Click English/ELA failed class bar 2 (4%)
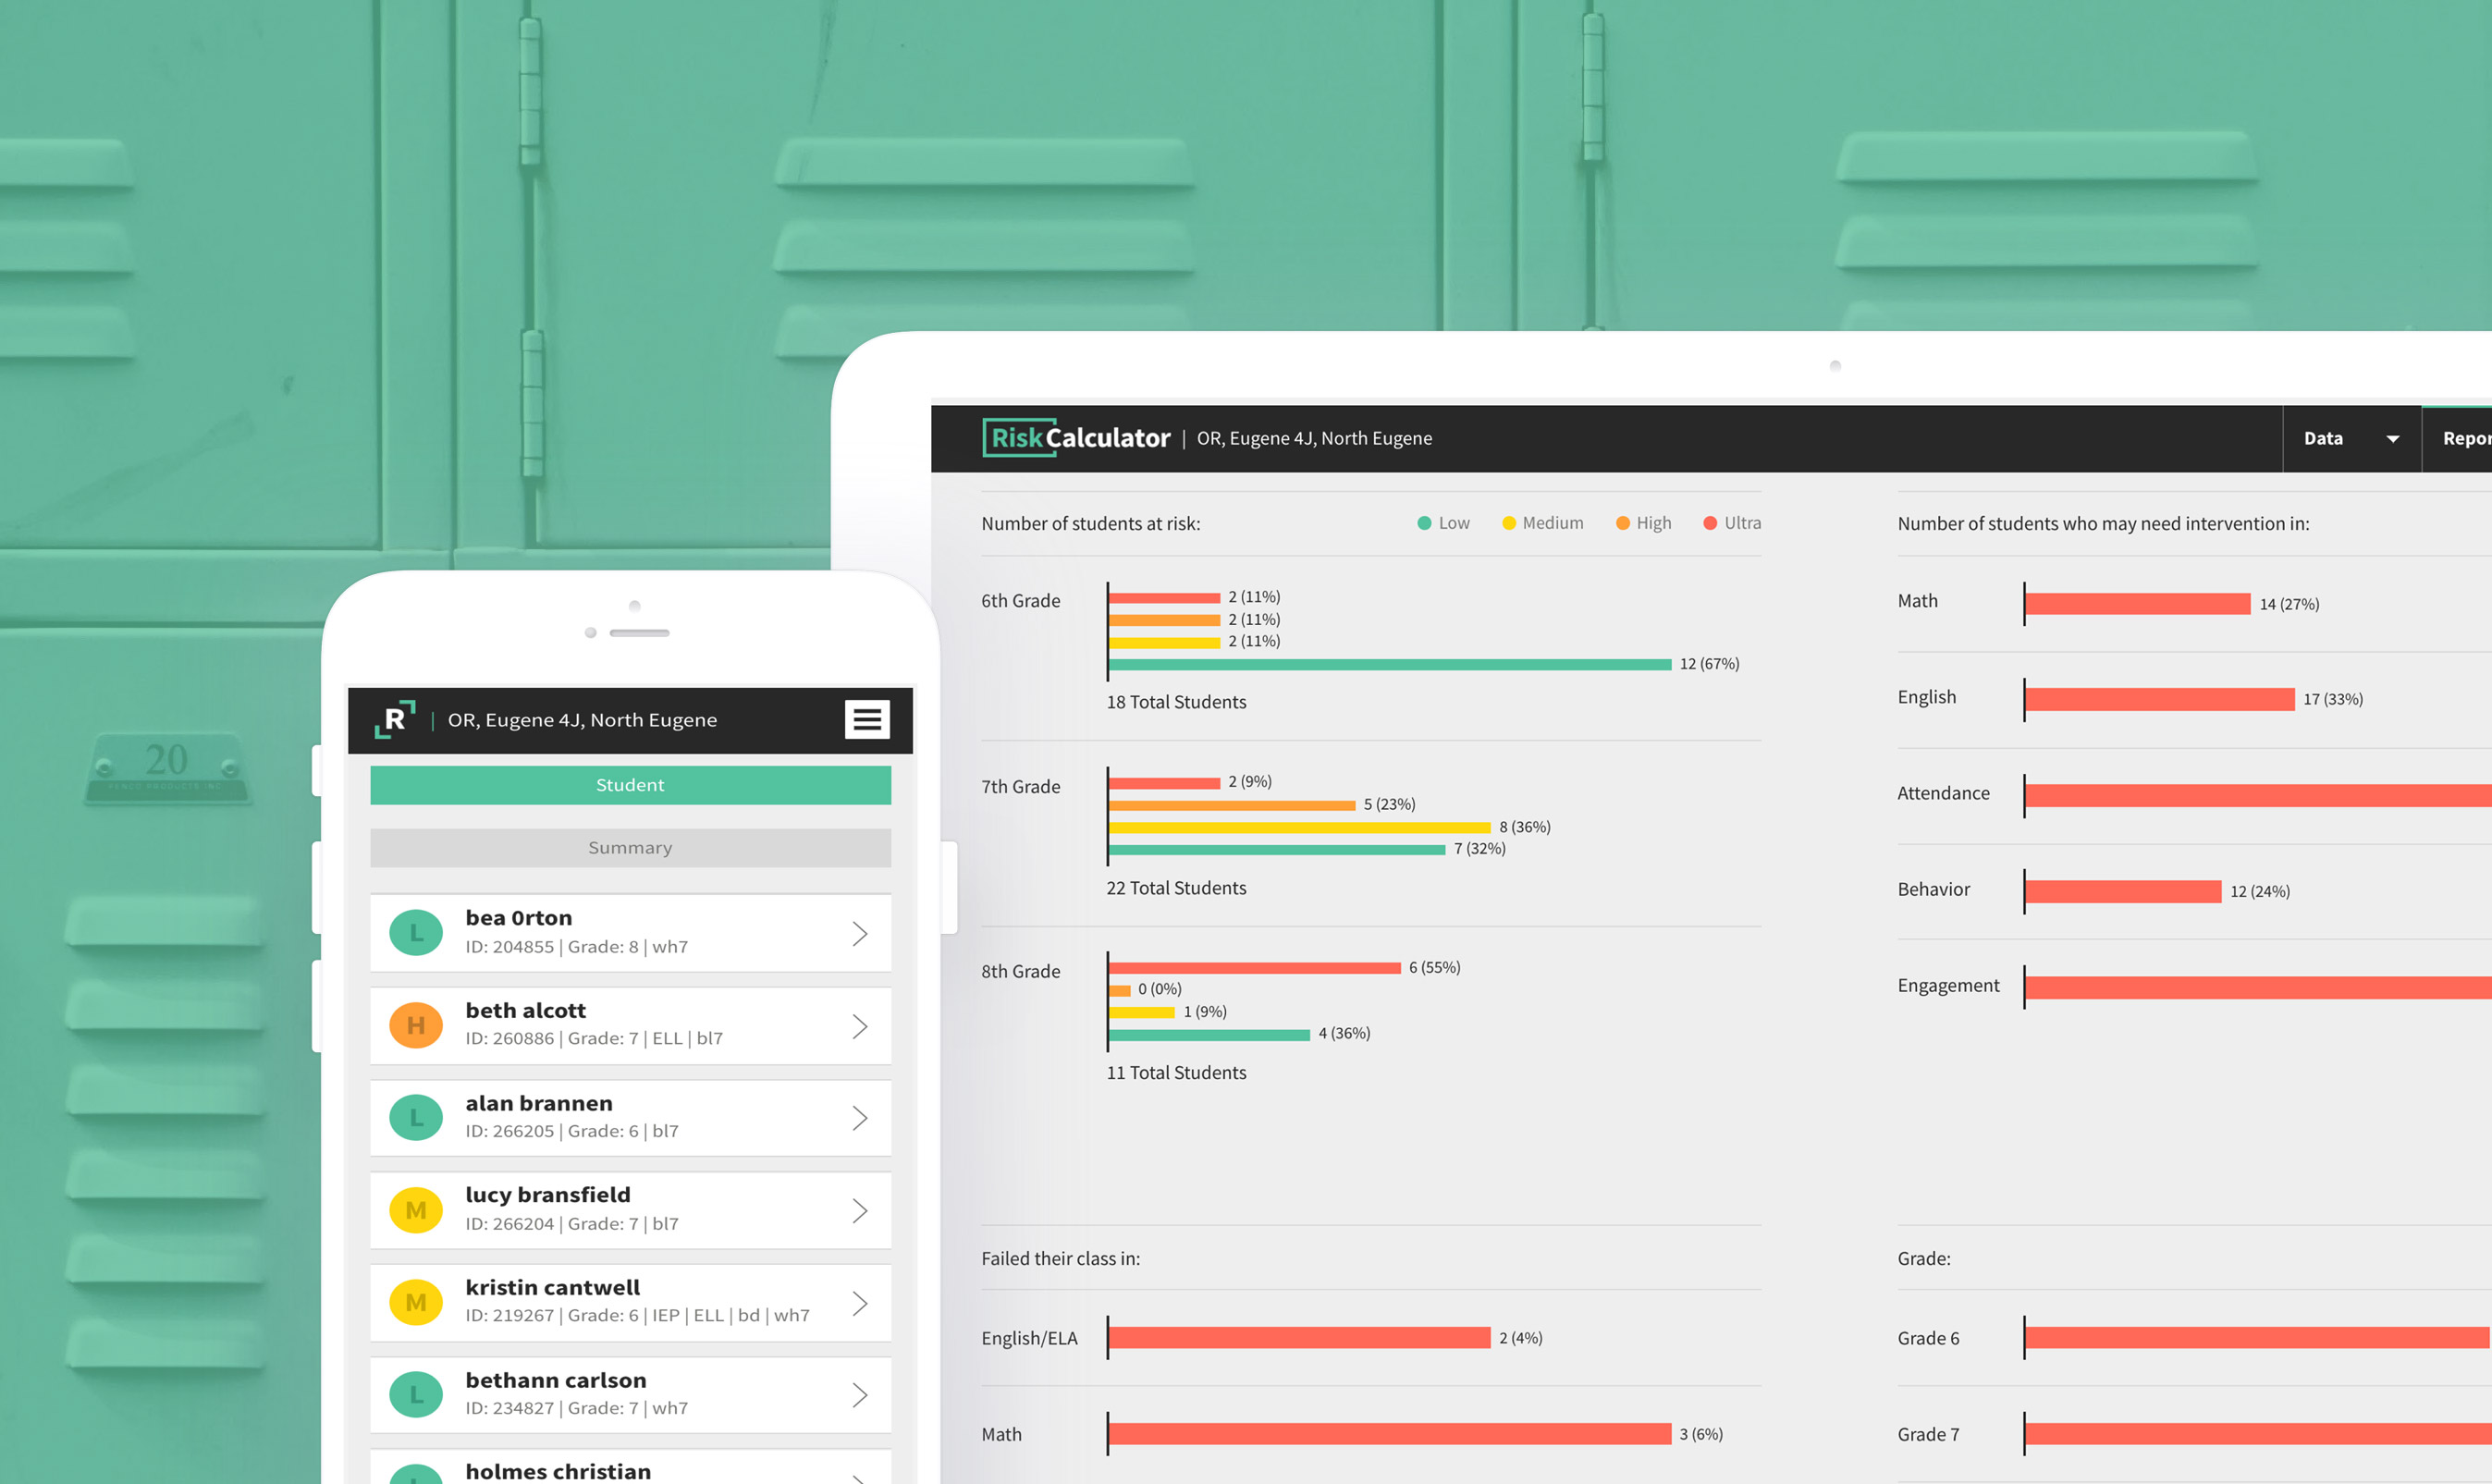 pyautogui.click(x=1300, y=1338)
